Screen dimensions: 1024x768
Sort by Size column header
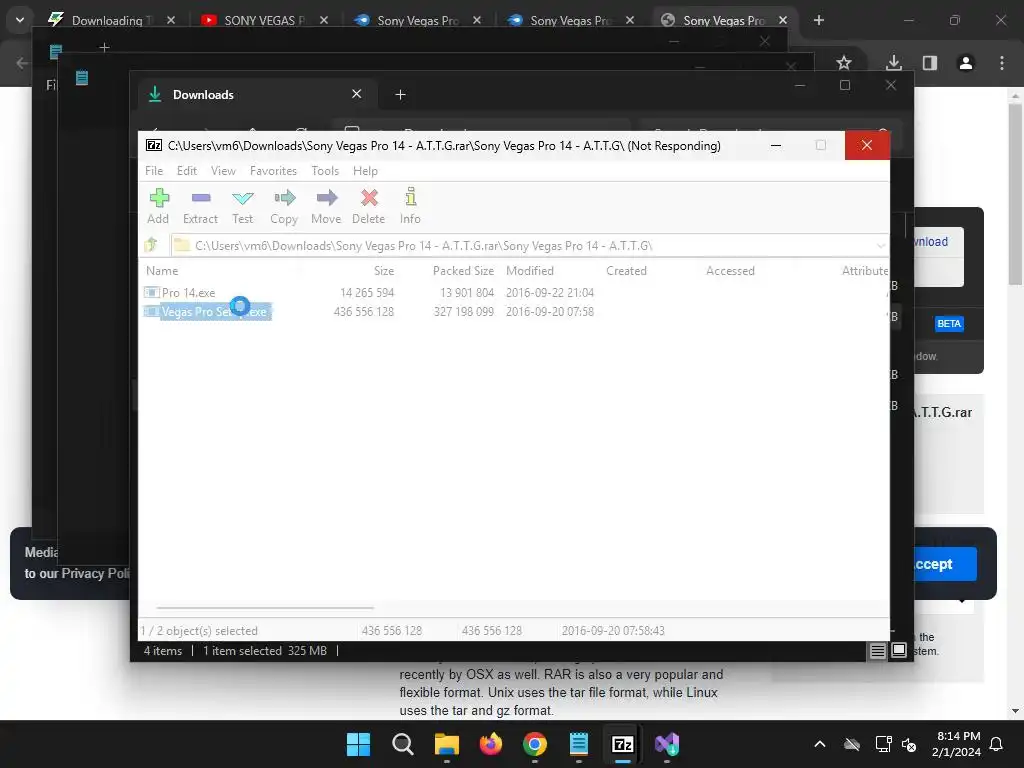click(x=384, y=270)
